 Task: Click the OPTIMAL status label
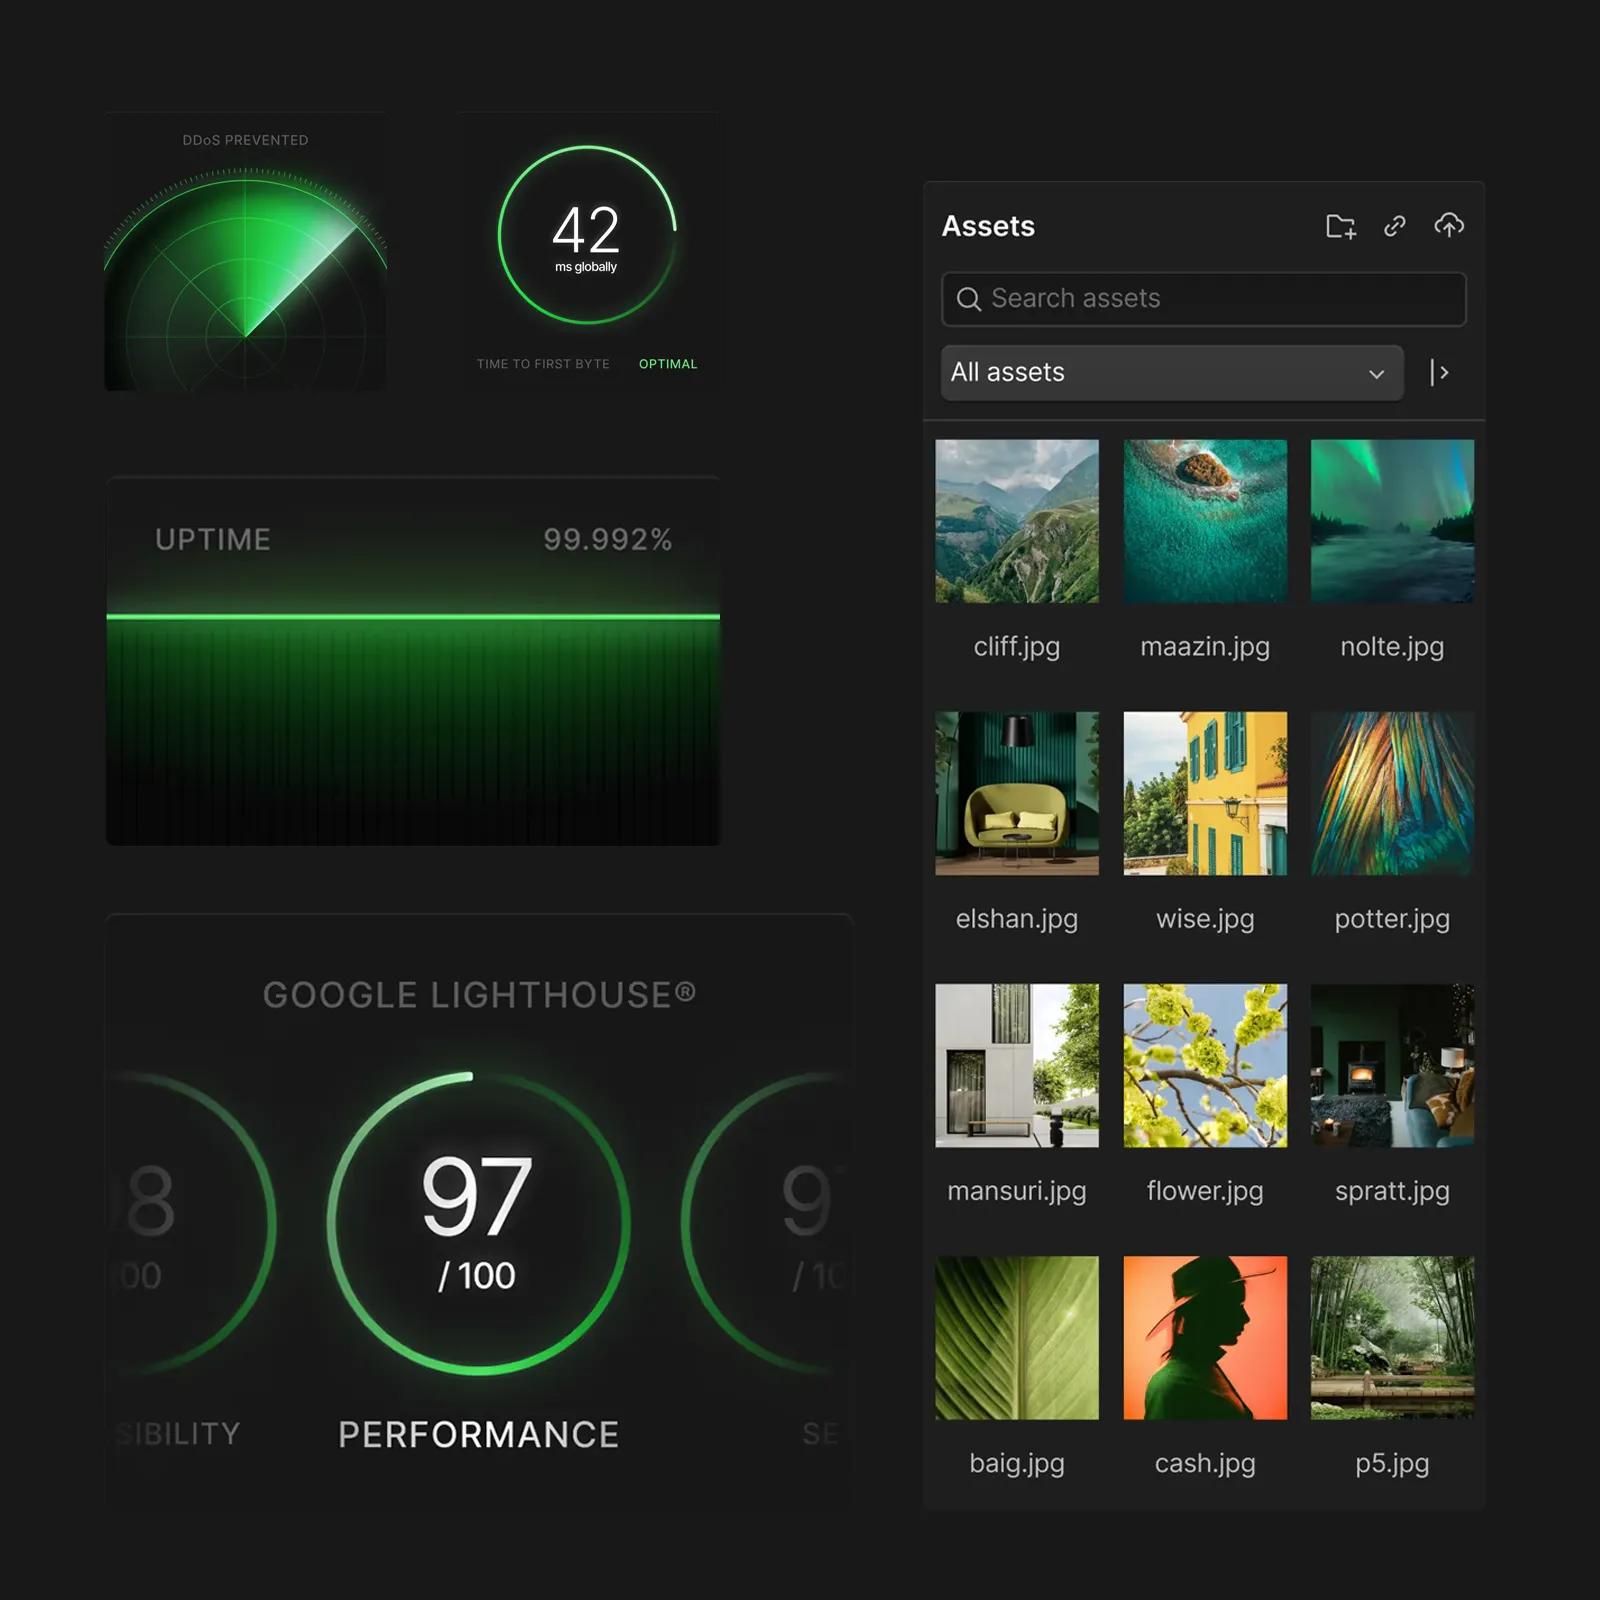click(x=667, y=363)
